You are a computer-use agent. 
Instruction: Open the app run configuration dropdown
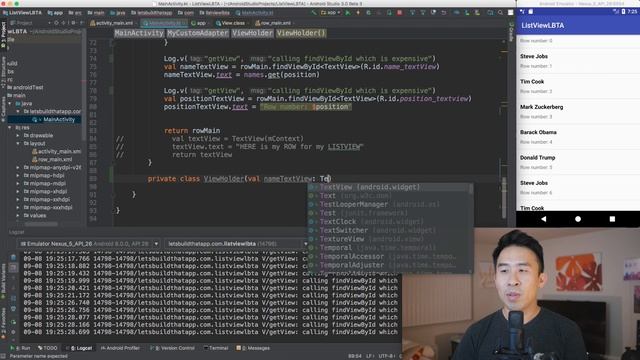[331, 13]
